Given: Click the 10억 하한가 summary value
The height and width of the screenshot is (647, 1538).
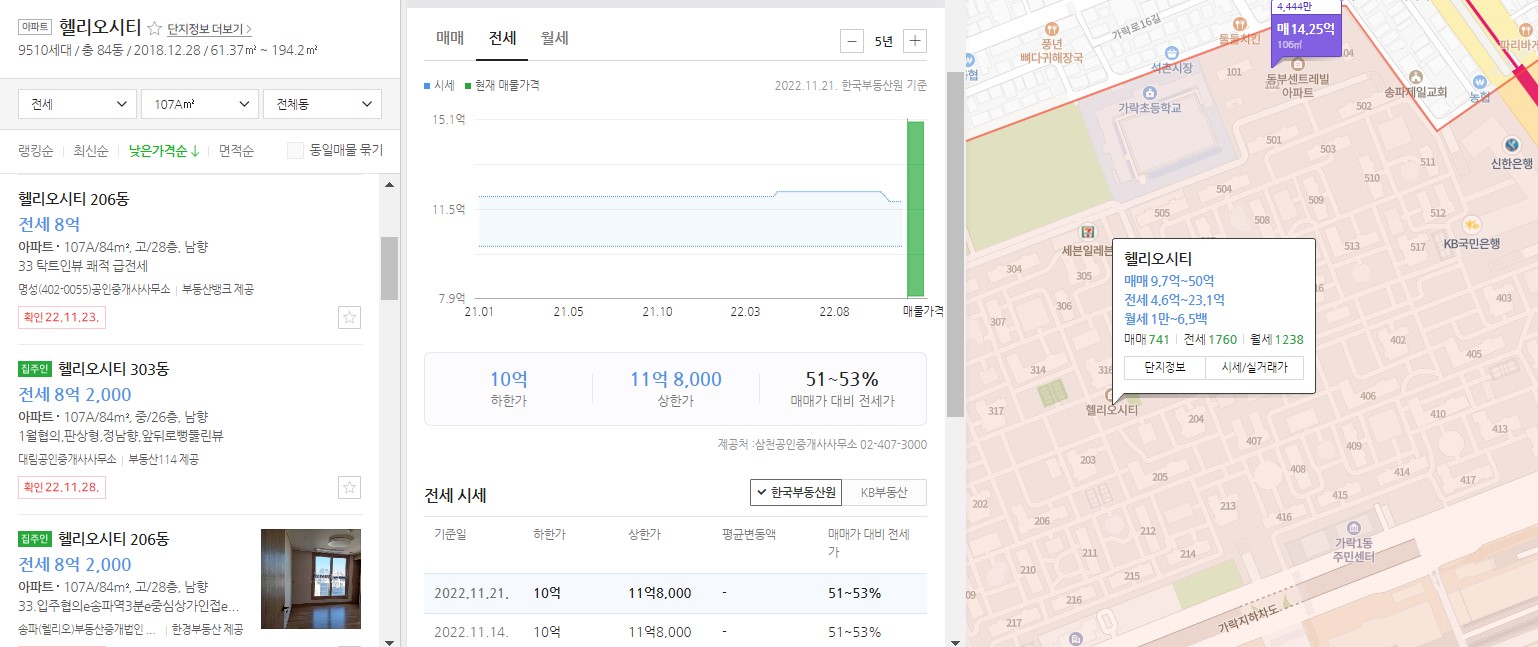Looking at the screenshot, I should (508, 379).
